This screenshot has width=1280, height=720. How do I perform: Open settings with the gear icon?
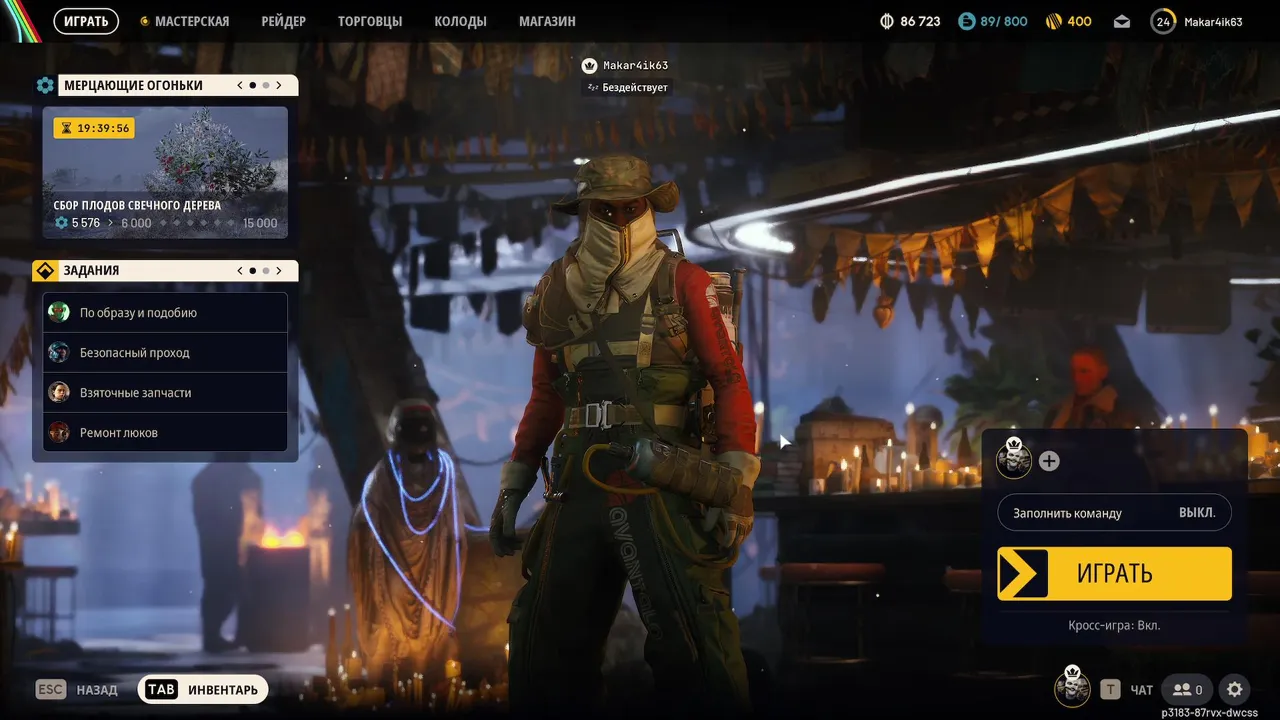(x=1235, y=689)
